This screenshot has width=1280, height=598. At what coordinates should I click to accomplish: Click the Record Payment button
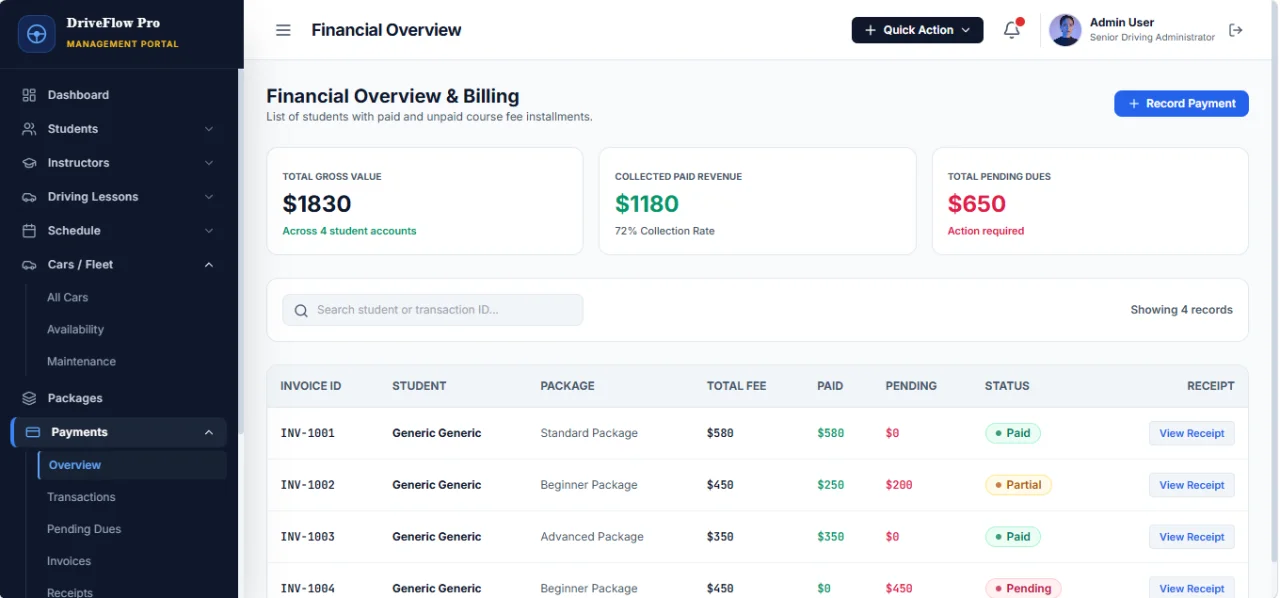pos(1181,104)
